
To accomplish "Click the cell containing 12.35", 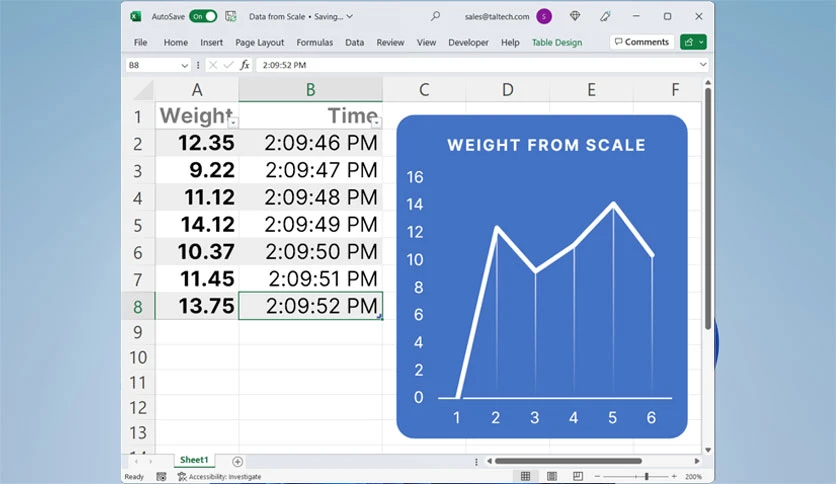I will [x=197, y=143].
